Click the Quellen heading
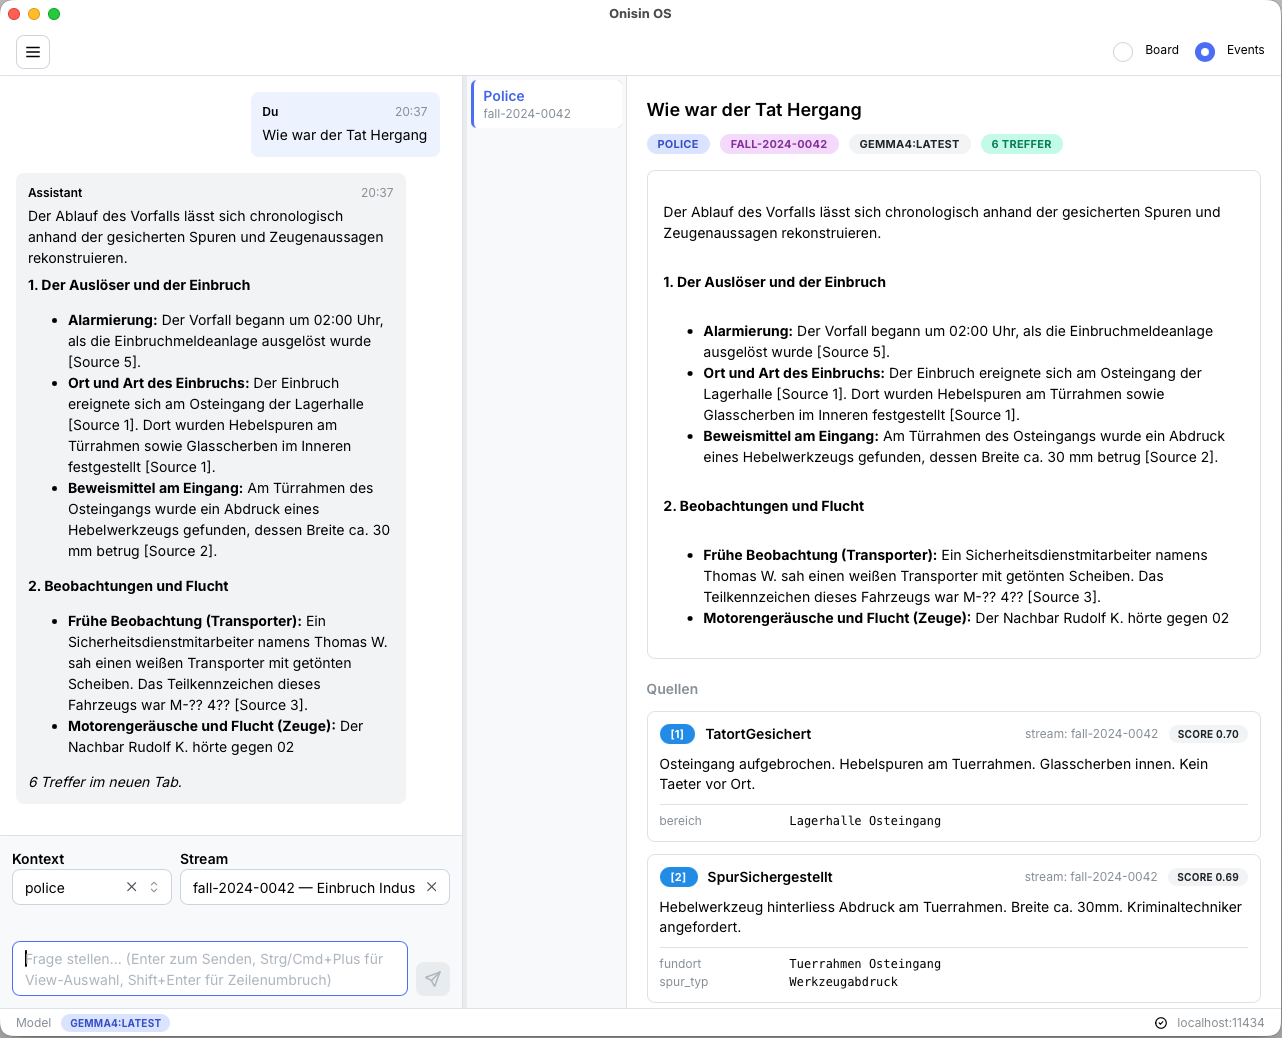1282x1038 pixels. [672, 689]
